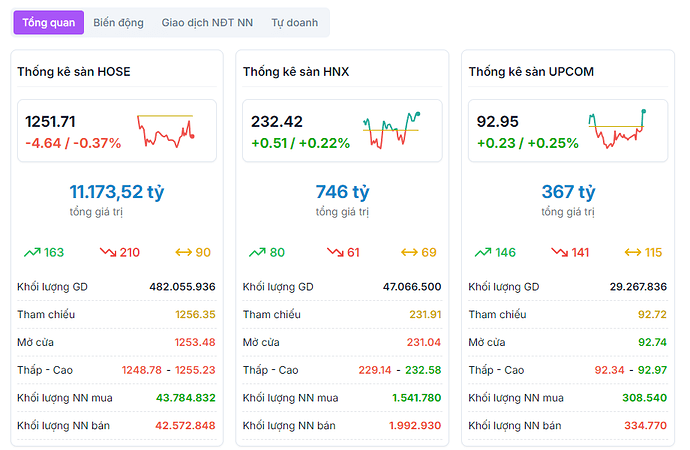Image resolution: width=690 pixels, height=450 pixels.
Task: Select the Tổng quan tab
Action: pos(48,22)
